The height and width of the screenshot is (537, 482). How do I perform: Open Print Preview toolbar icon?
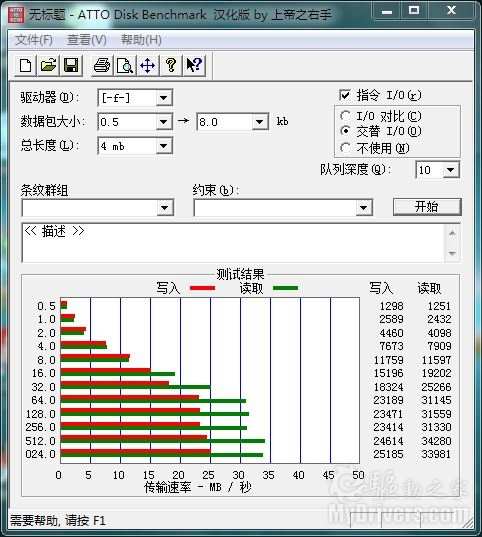pos(125,65)
